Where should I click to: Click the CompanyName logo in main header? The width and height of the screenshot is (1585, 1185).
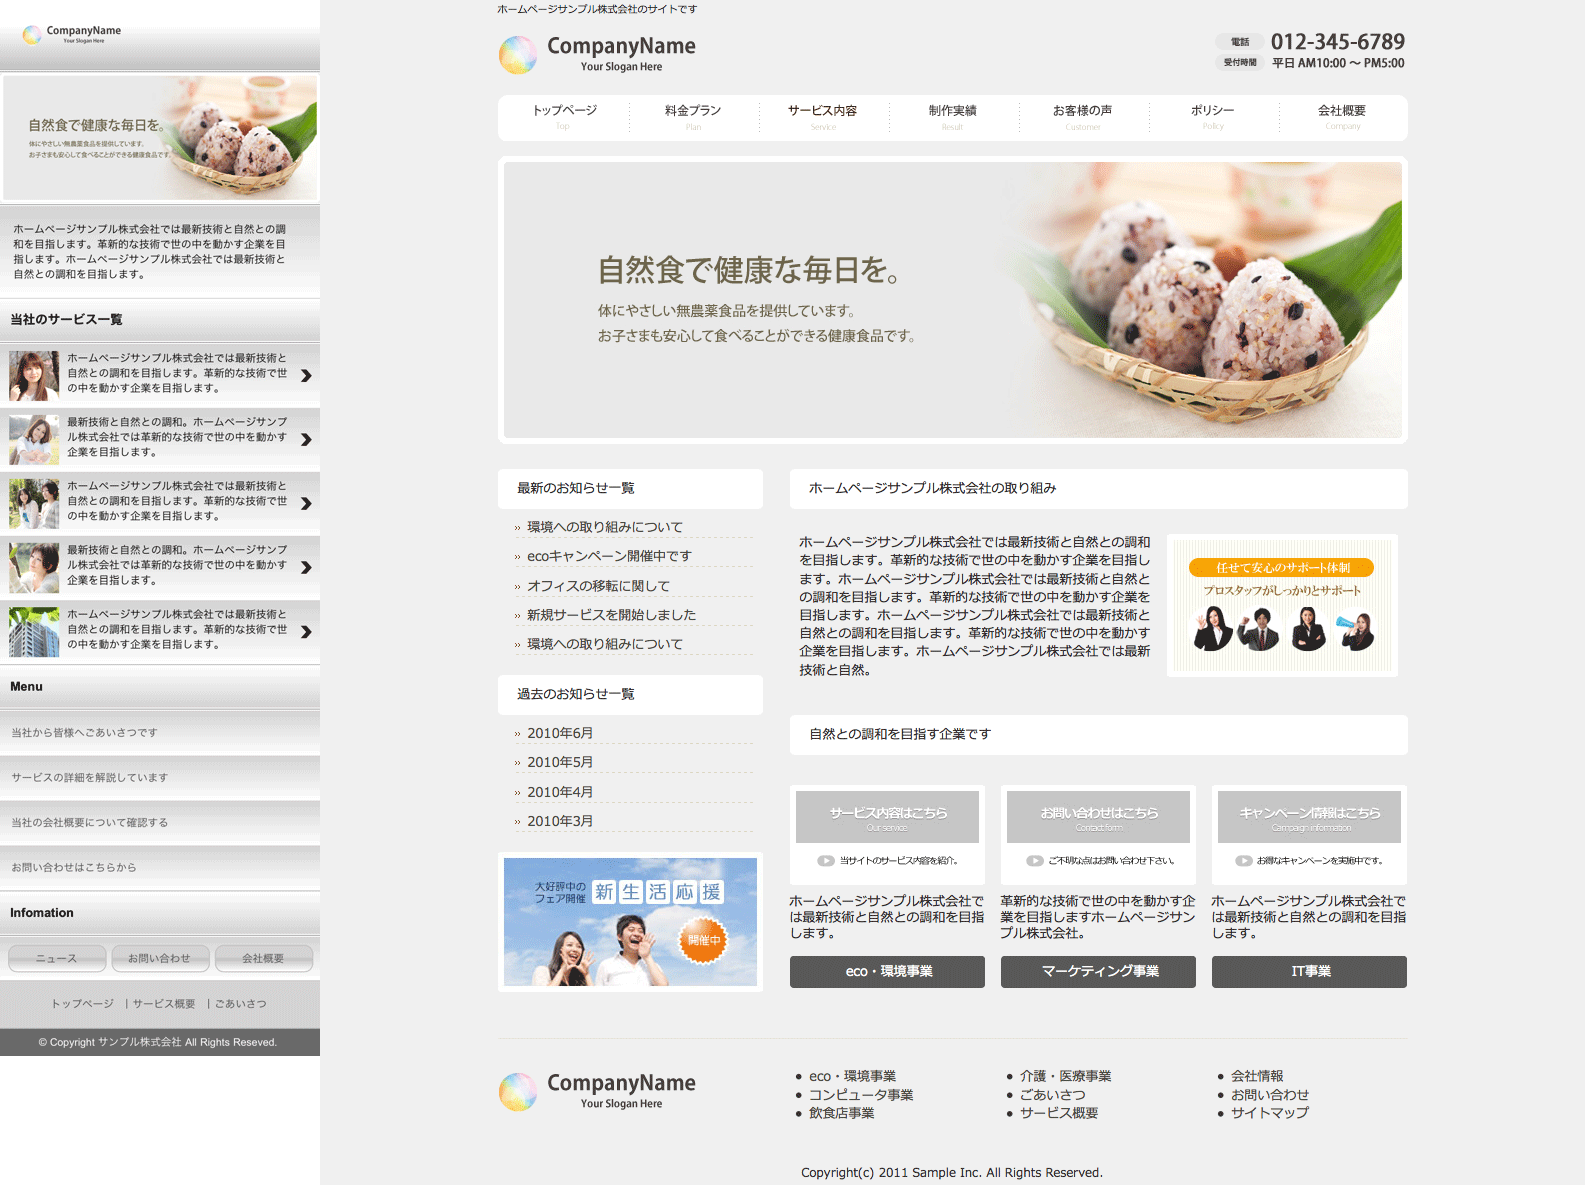[597, 54]
